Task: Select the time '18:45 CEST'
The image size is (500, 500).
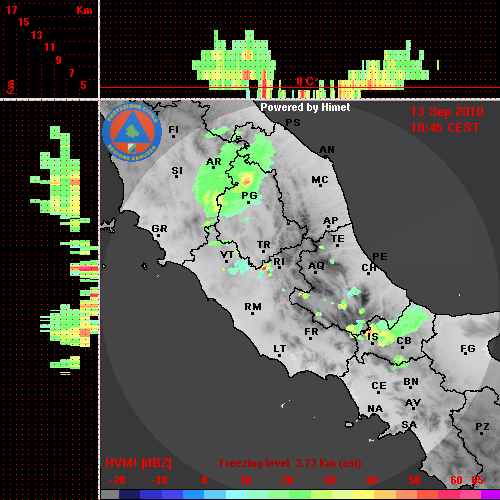Action: tap(445, 128)
